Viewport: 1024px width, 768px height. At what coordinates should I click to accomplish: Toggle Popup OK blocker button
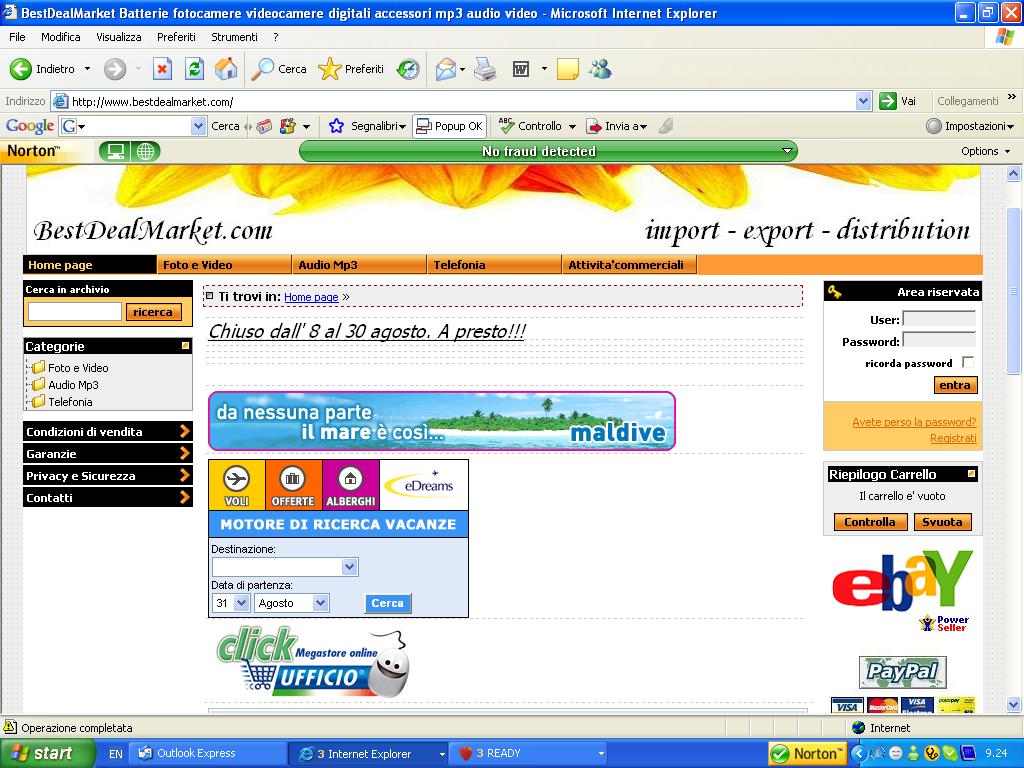click(449, 126)
